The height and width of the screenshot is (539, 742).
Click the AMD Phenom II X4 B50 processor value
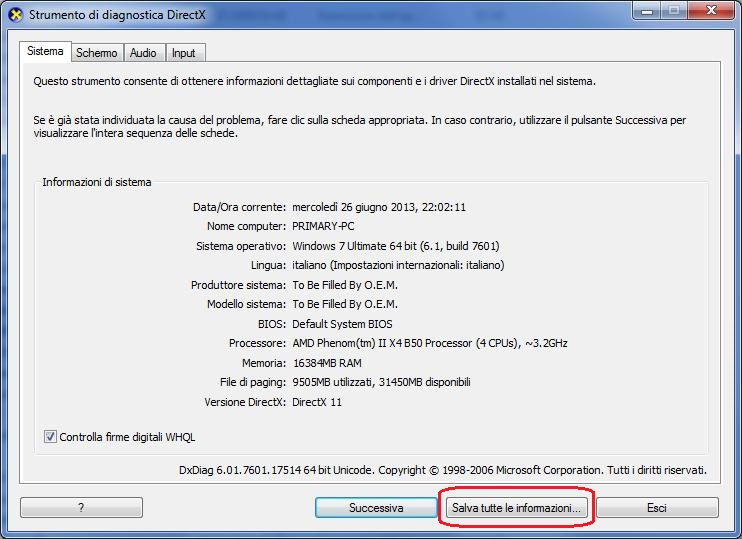(430, 343)
